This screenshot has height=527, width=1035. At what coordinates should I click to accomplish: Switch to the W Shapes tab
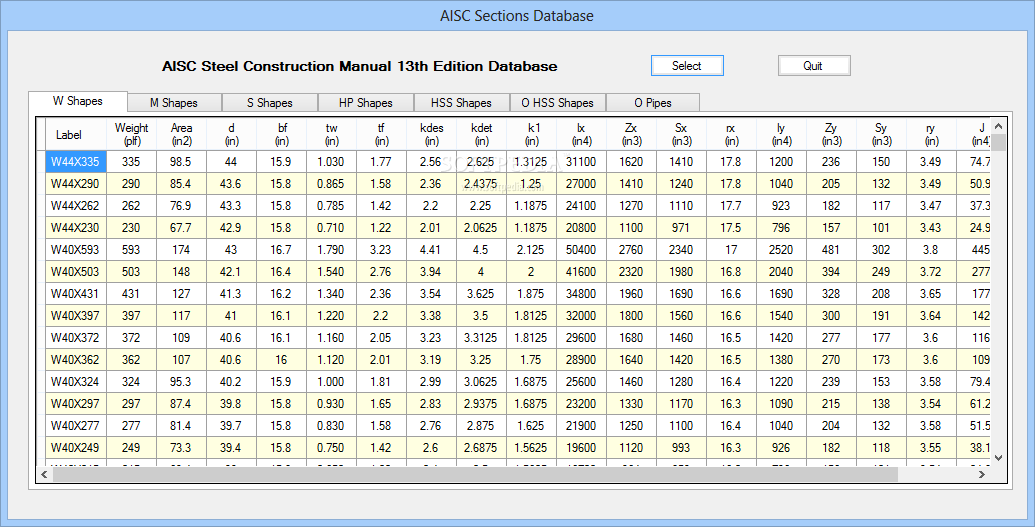(78, 101)
